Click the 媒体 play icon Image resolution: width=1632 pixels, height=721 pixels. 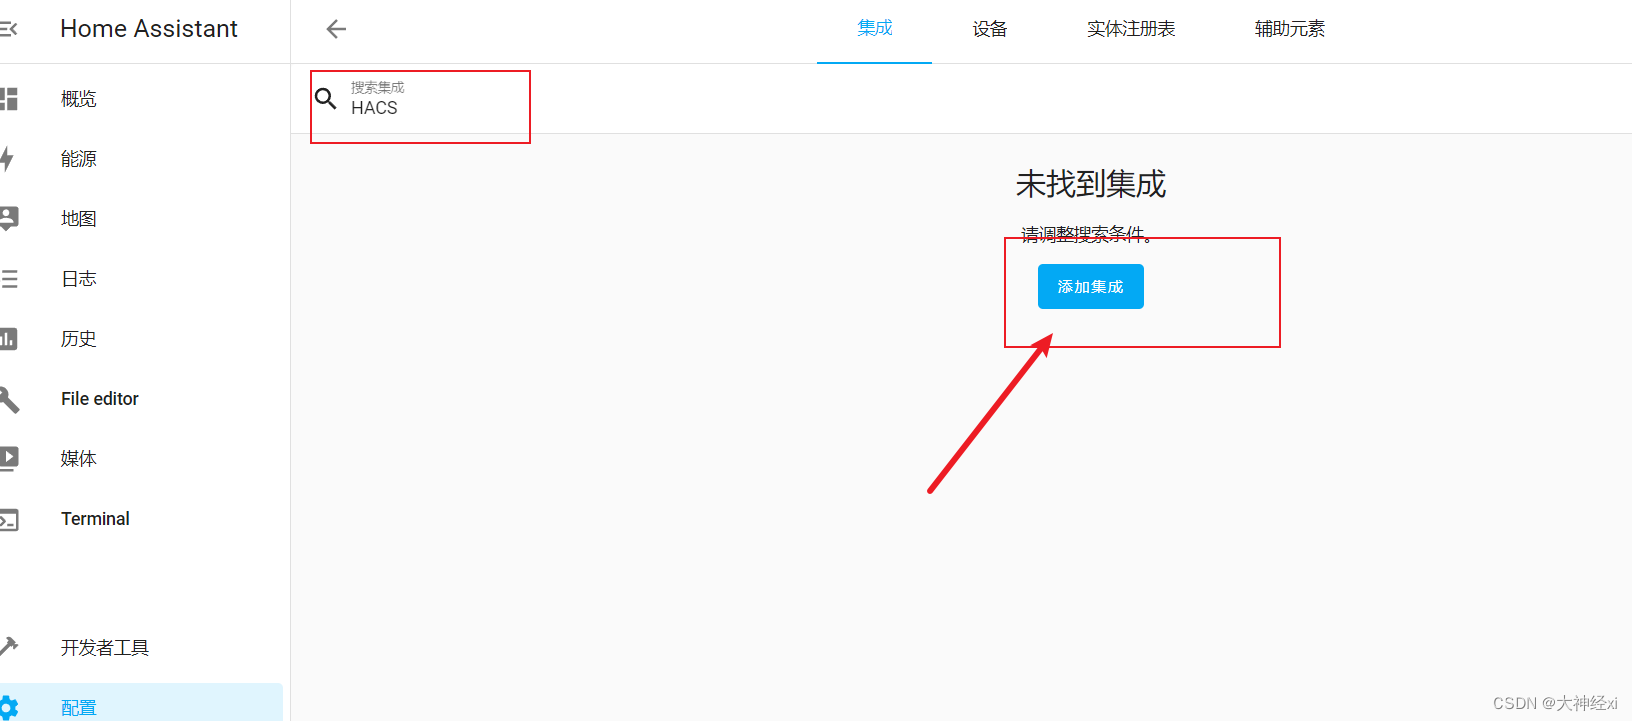click(x=8, y=459)
